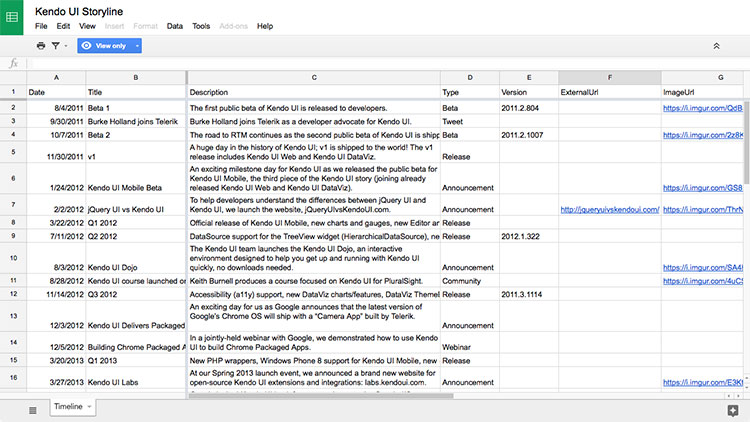Open the imgur link in Beta 2 row
750x422 pixels.
pos(703,135)
